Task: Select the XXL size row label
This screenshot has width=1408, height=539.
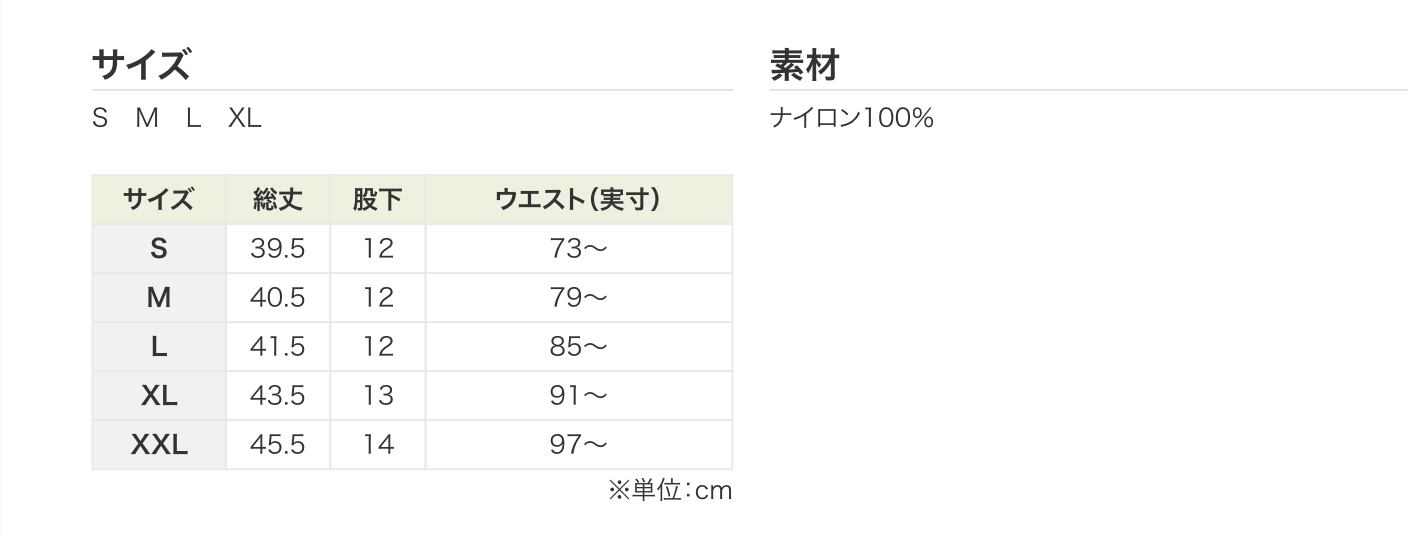Action: (x=159, y=445)
